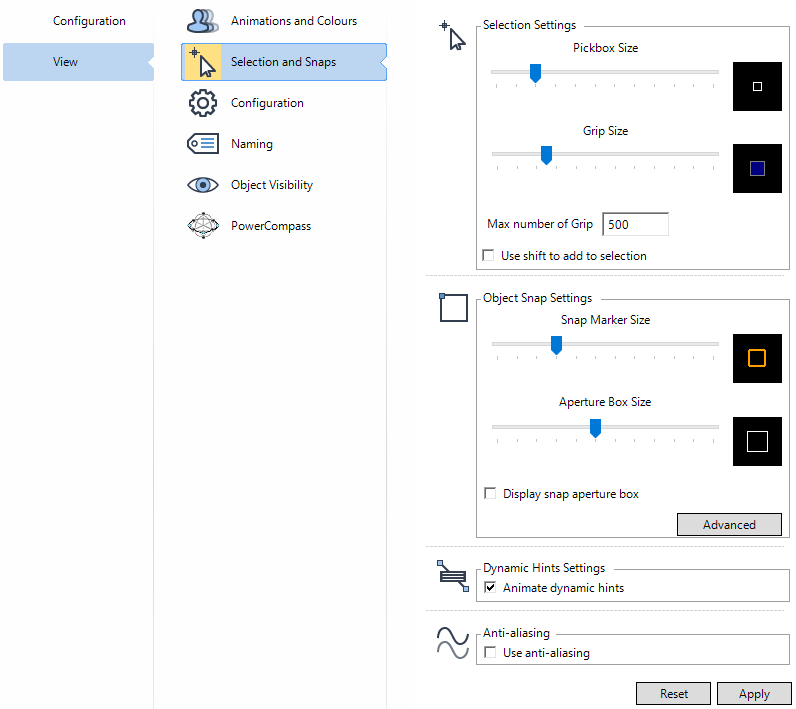The width and height of the screenshot is (796, 709).
Task: Click the Advanced button
Action: (729, 525)
